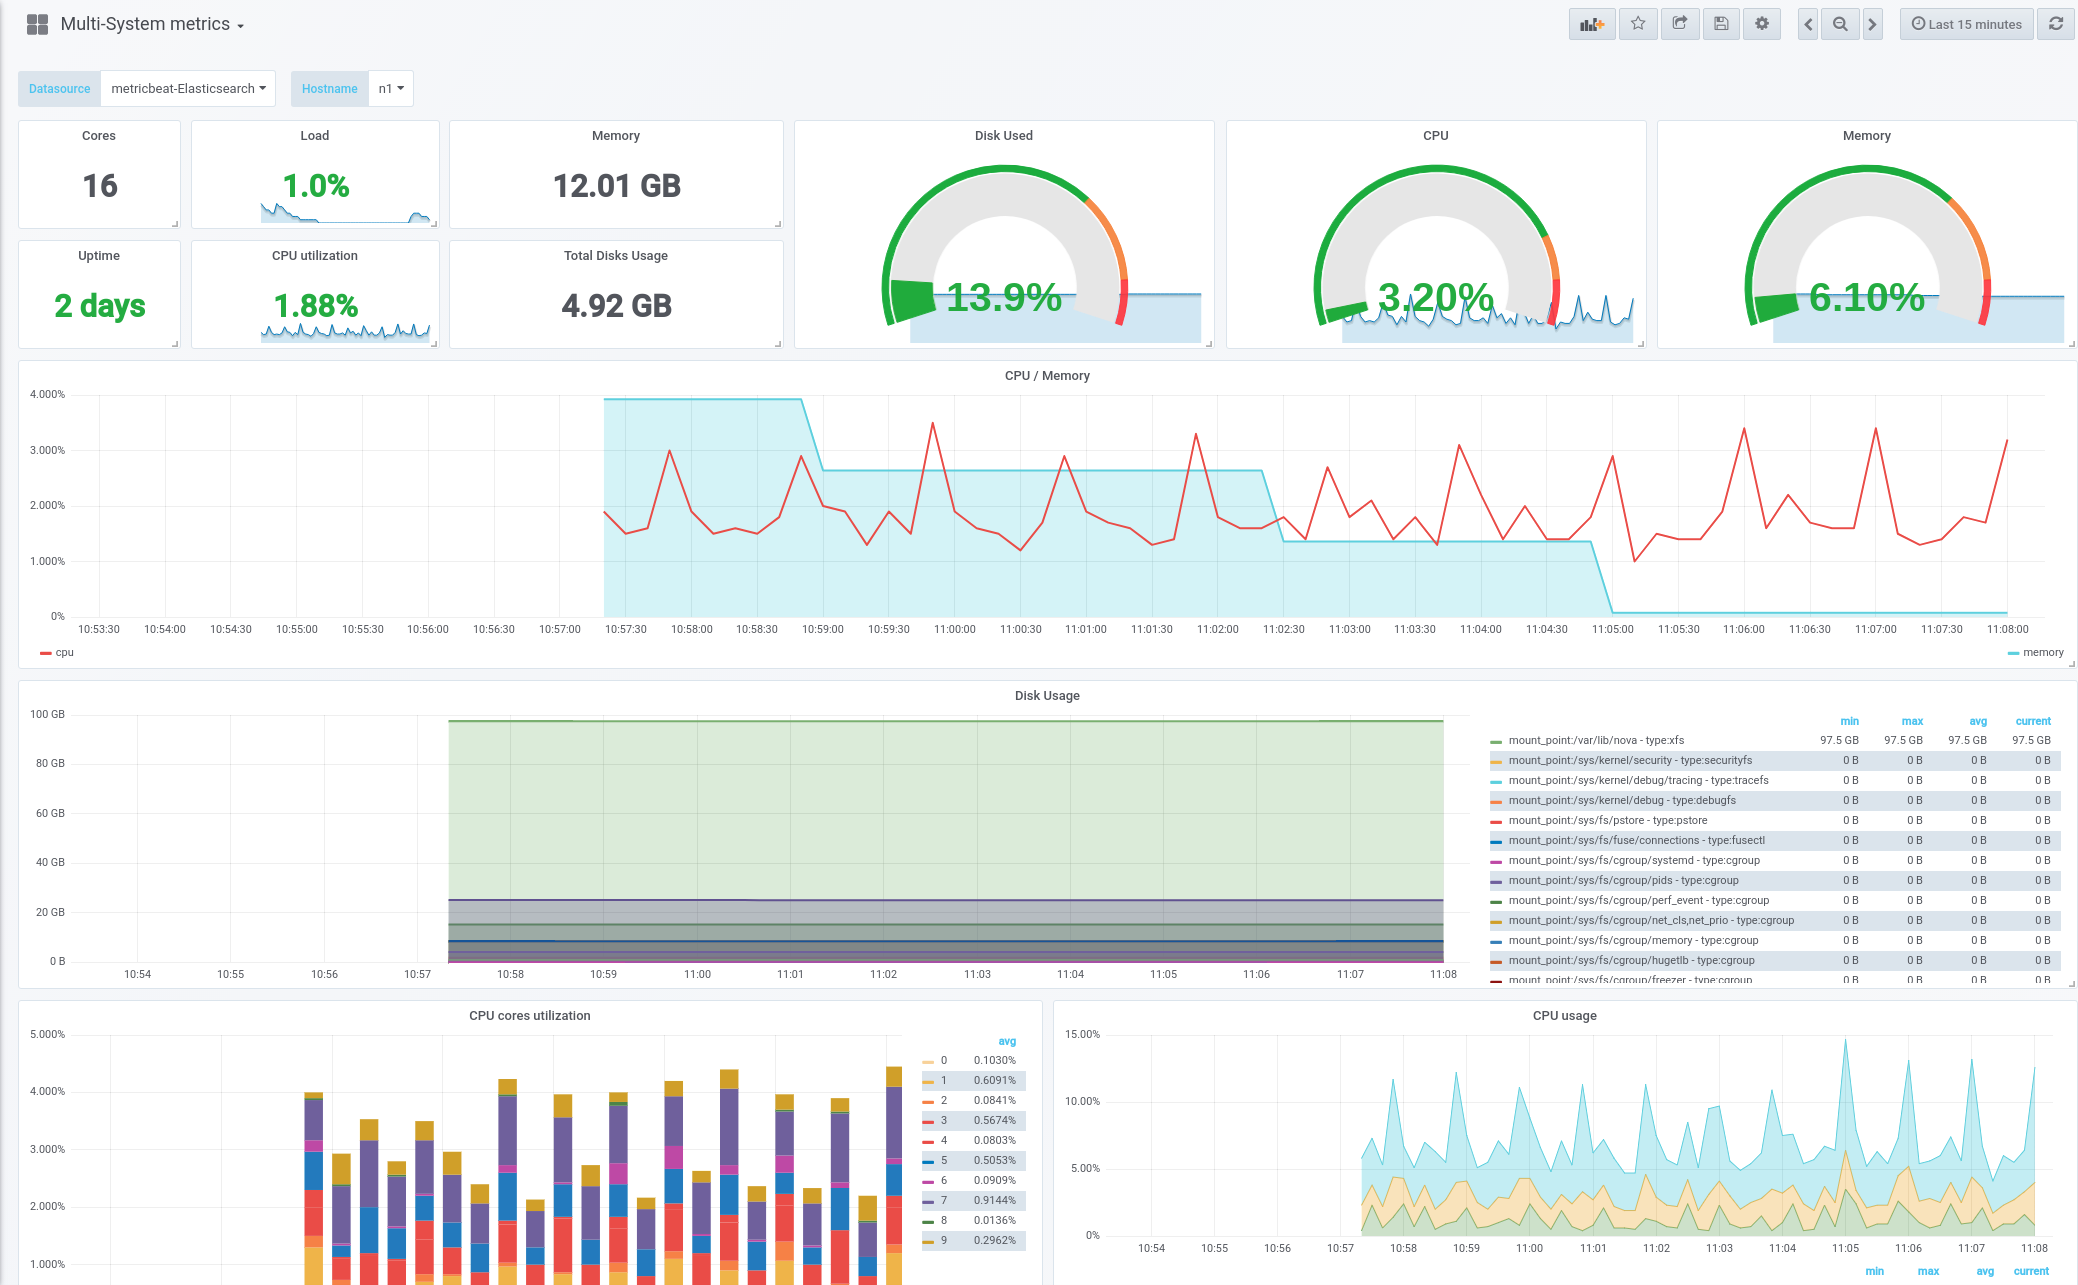
Task: Open the CPU / Memory panel title menu
Action: (1047, 376)
